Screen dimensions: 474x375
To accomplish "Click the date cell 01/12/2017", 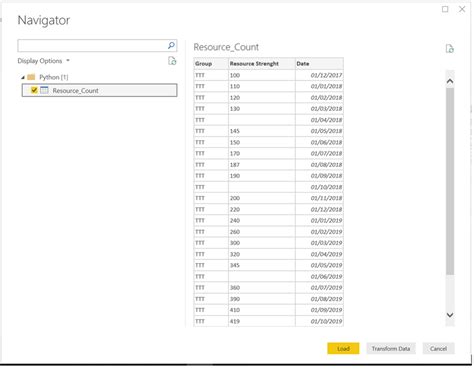I will click(319, 75).
